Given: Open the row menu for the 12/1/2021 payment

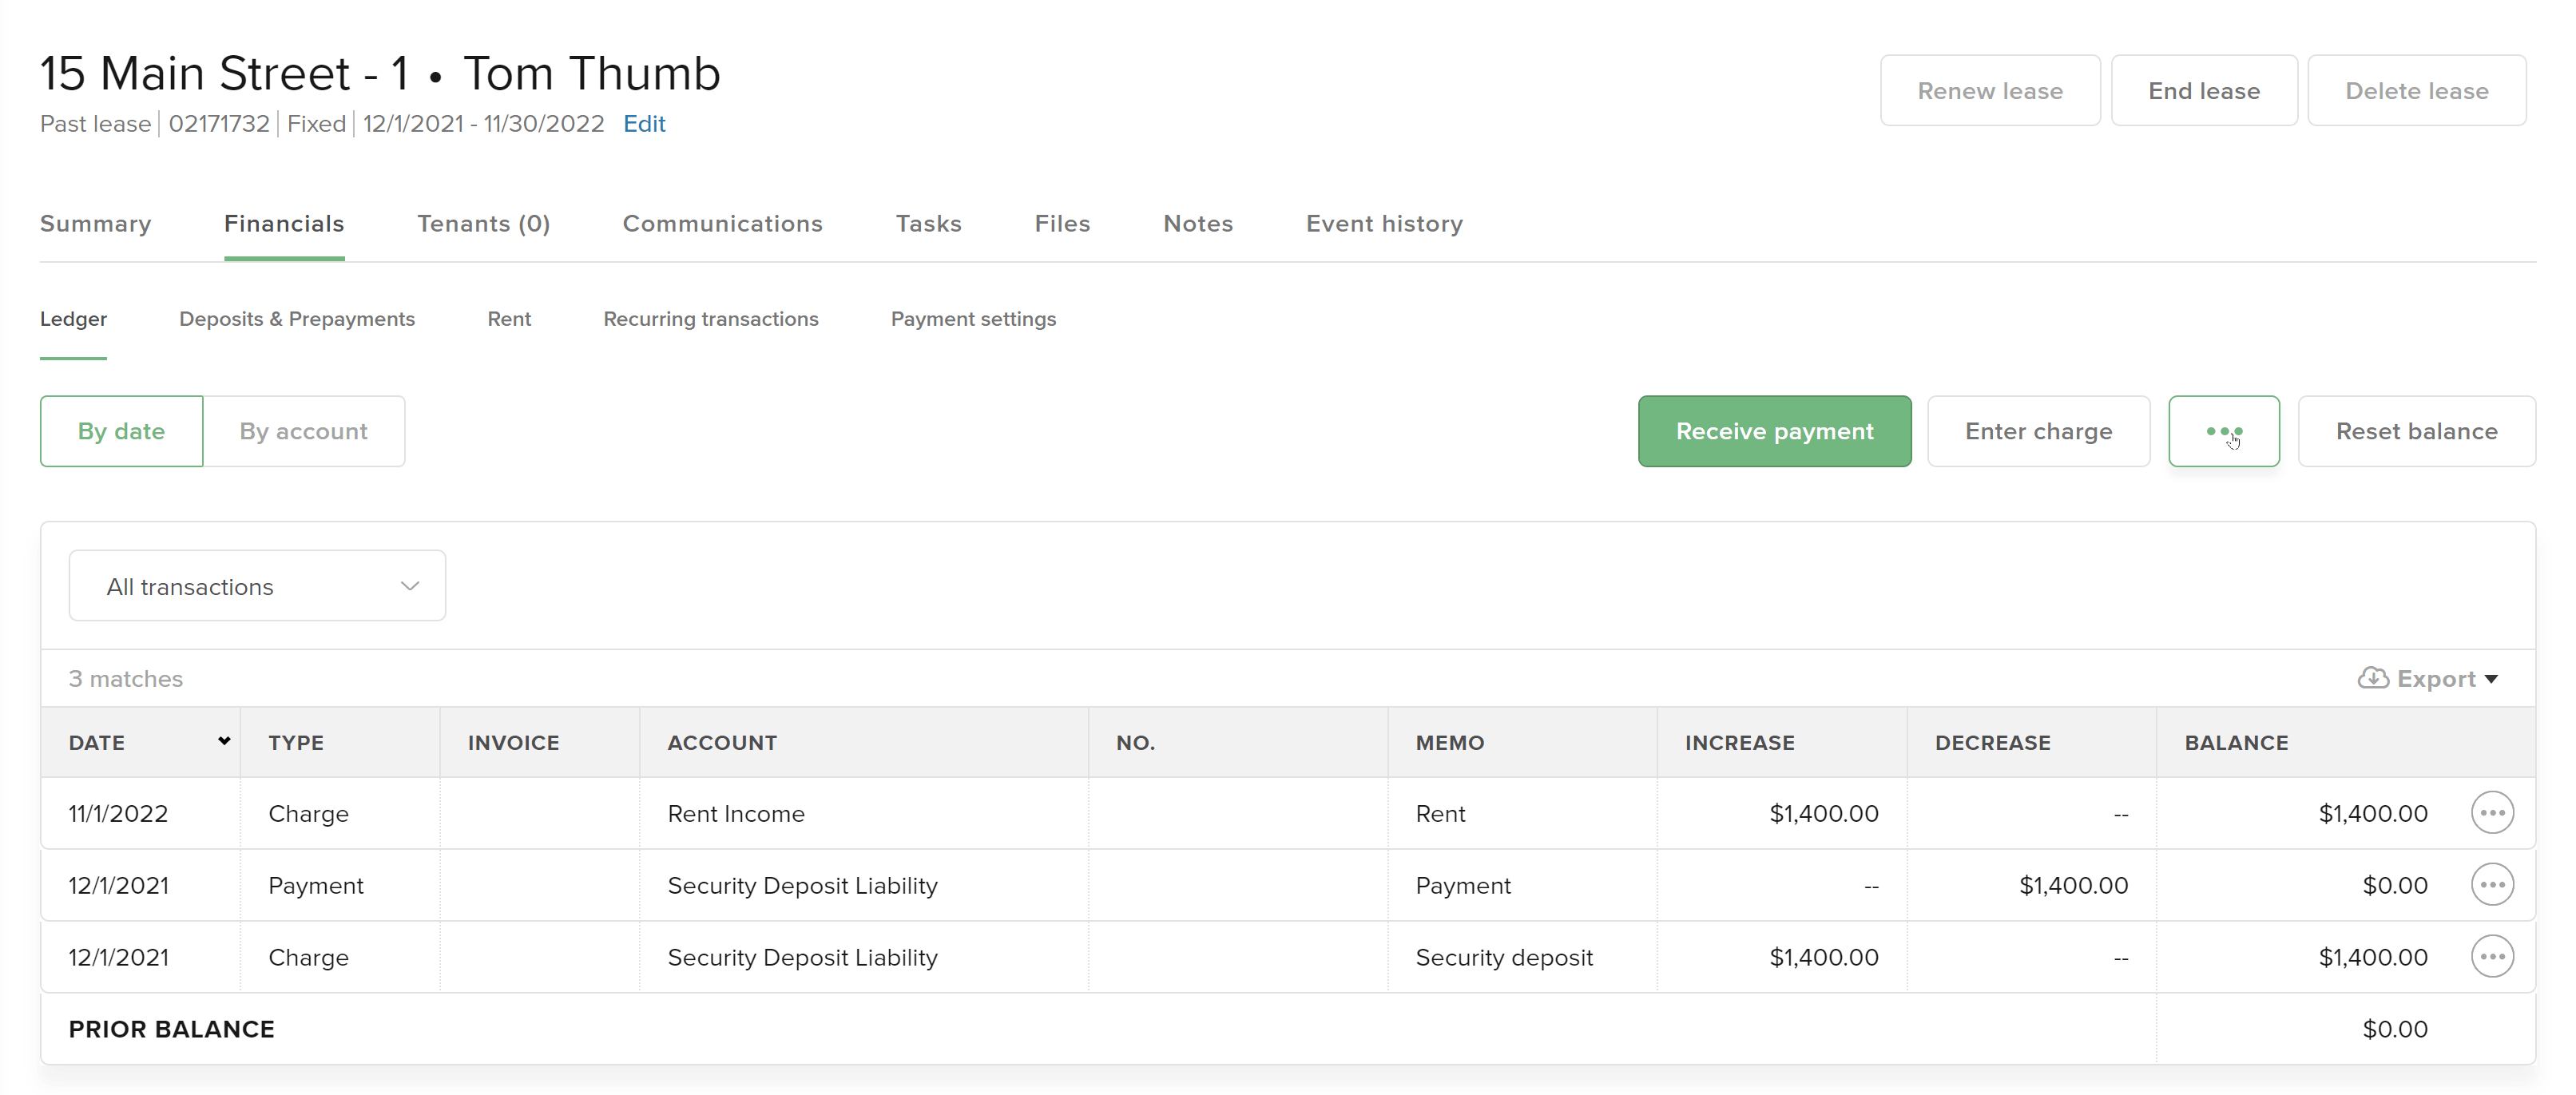Looking at the screenshot, I should tap(2493, 884).
